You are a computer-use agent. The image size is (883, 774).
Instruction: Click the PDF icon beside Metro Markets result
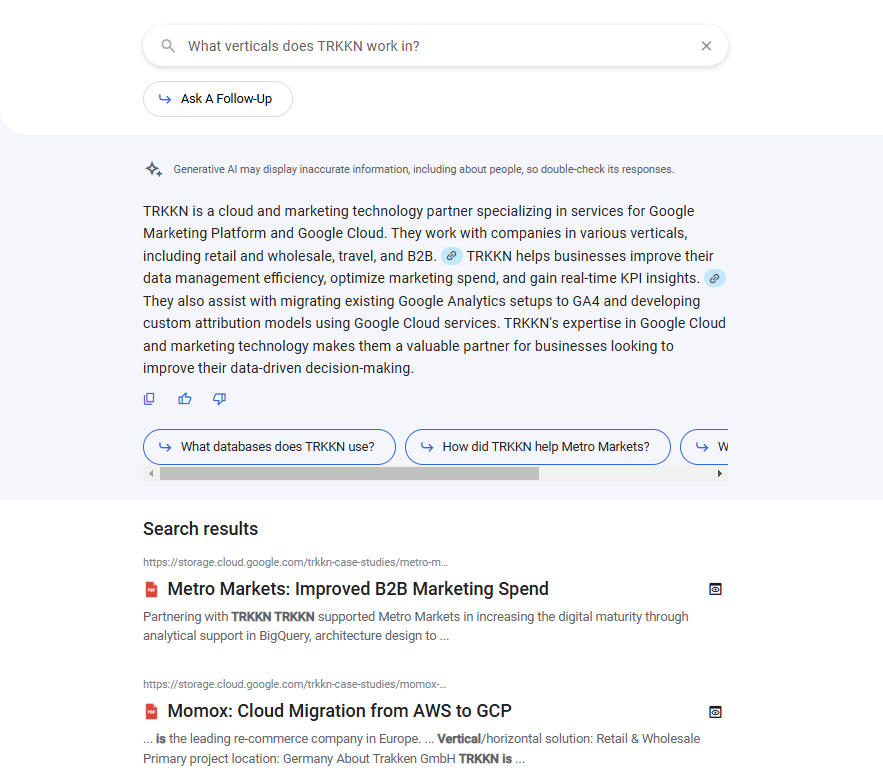coord(151,589)
